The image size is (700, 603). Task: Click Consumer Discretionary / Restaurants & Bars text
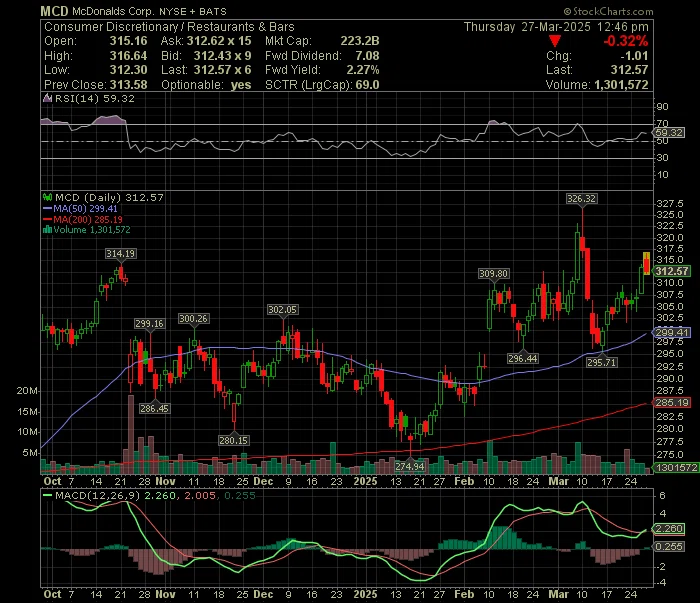click(x=169, y=27)
